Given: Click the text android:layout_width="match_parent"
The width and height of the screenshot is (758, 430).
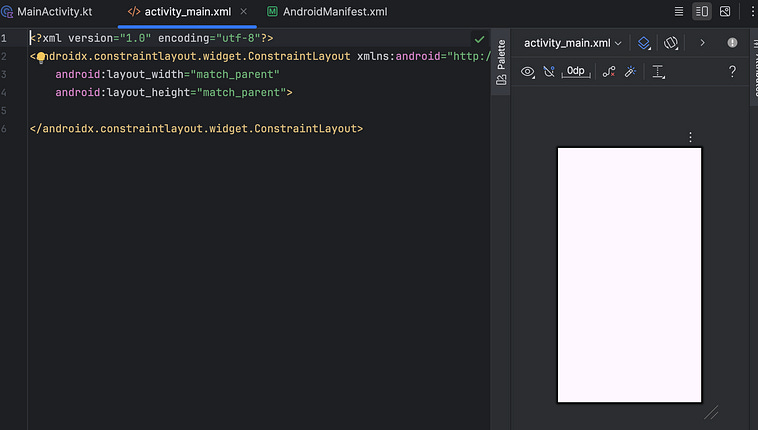Looking at the screenshot, I should [167, 74].
